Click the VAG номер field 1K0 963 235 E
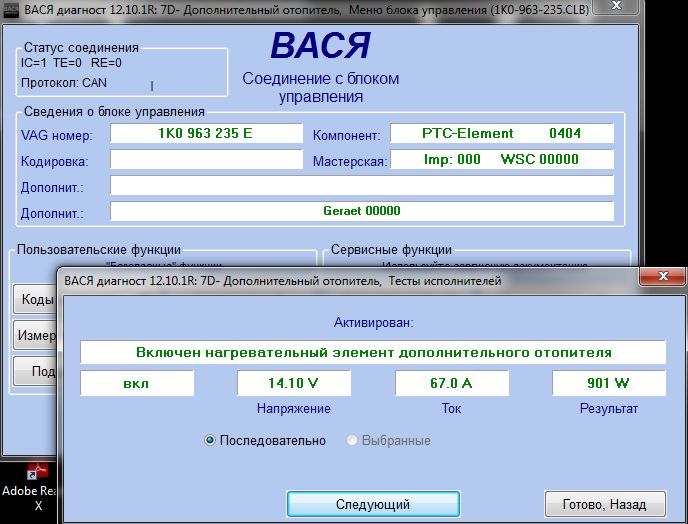This screenshot has height=524, width=688. tap(206, 133)
